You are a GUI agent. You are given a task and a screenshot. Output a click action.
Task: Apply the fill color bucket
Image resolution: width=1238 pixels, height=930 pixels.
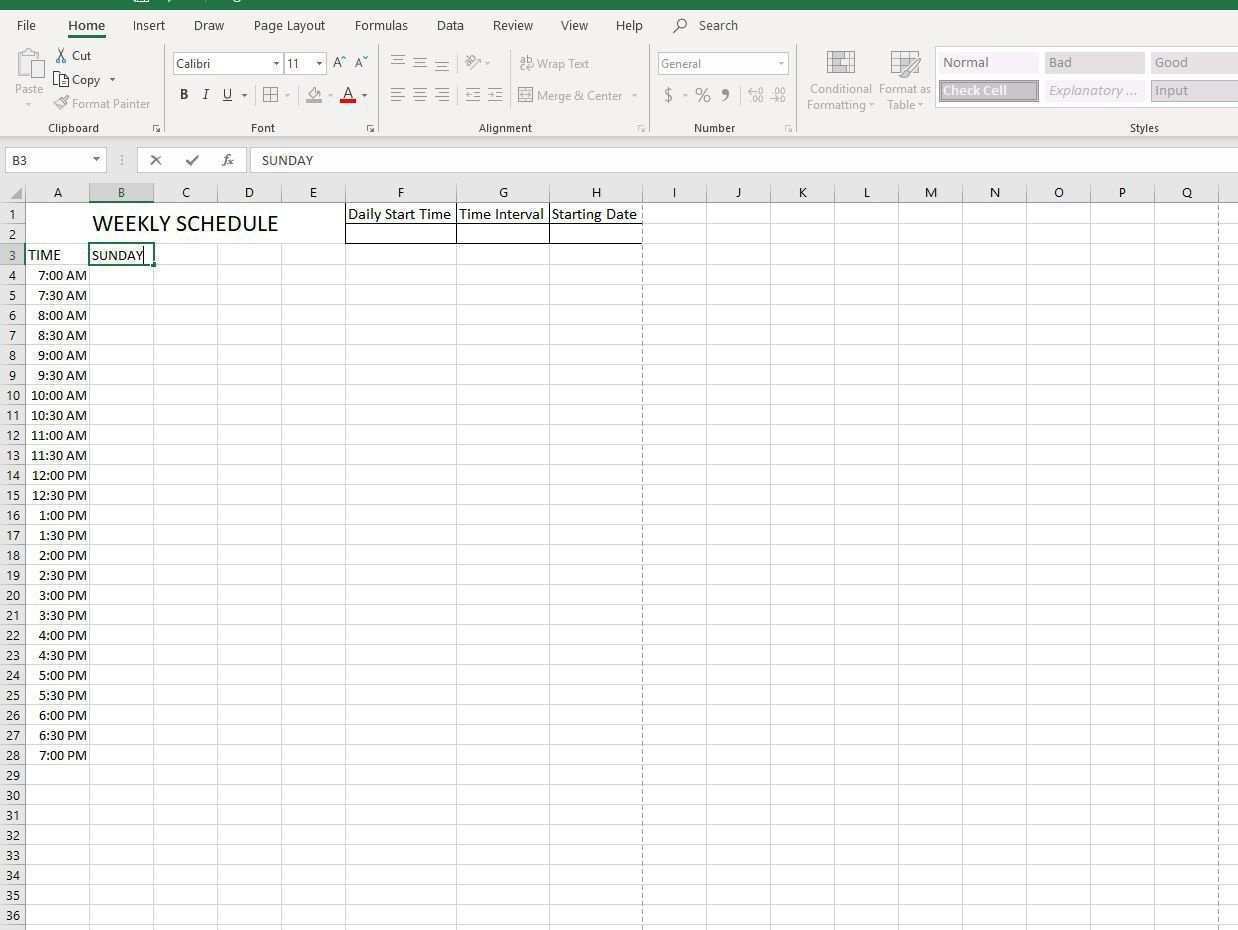[315, 95]
